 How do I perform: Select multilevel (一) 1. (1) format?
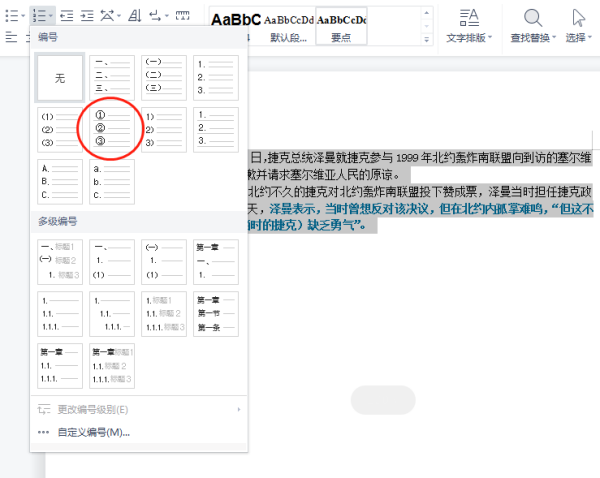(x=164, y=262)
